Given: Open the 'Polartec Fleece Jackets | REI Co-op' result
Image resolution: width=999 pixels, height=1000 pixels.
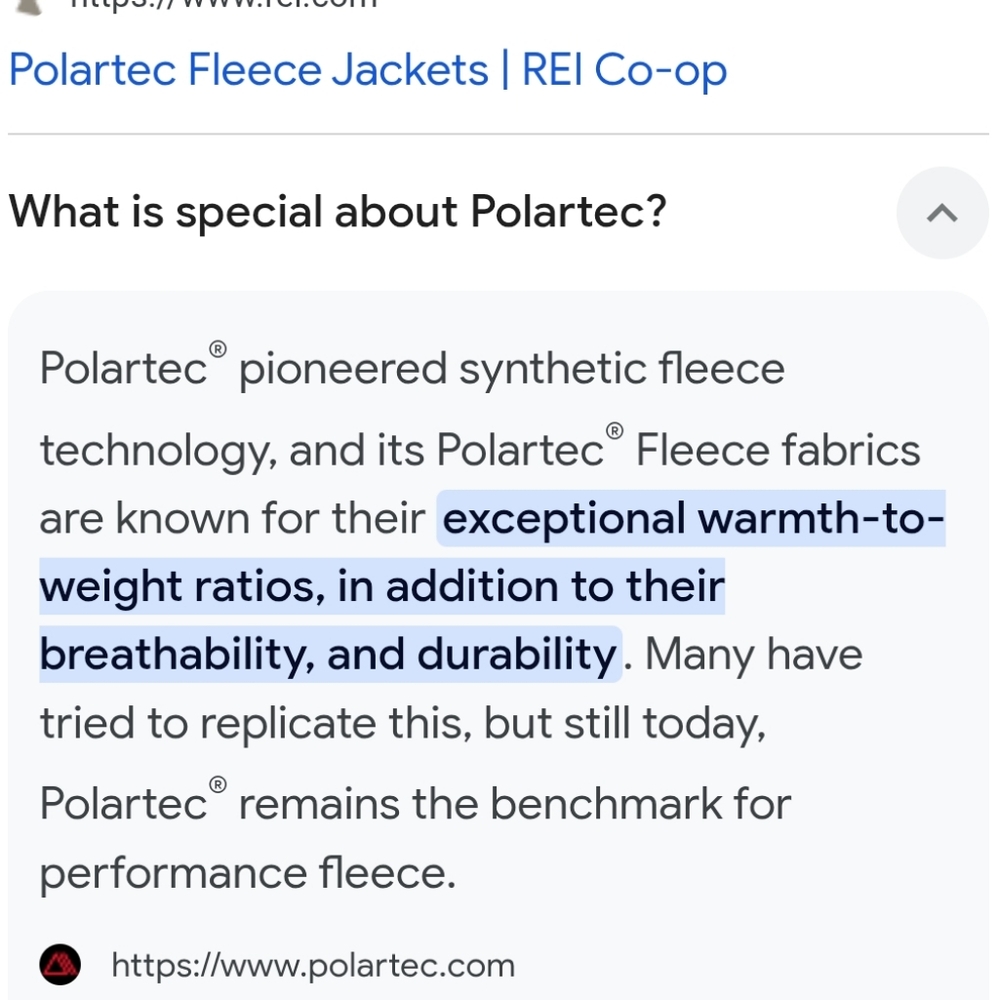Looking at the screenshot, I should (367, 69).
